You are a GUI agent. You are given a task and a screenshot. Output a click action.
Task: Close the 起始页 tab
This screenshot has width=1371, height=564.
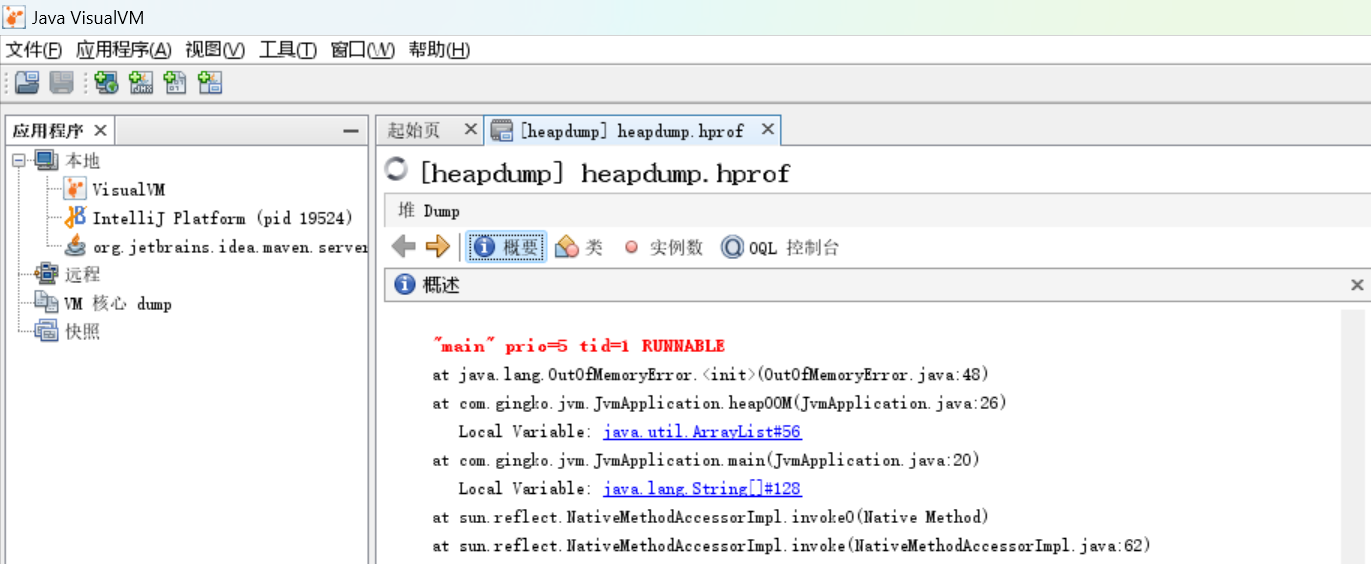(471, 130)
